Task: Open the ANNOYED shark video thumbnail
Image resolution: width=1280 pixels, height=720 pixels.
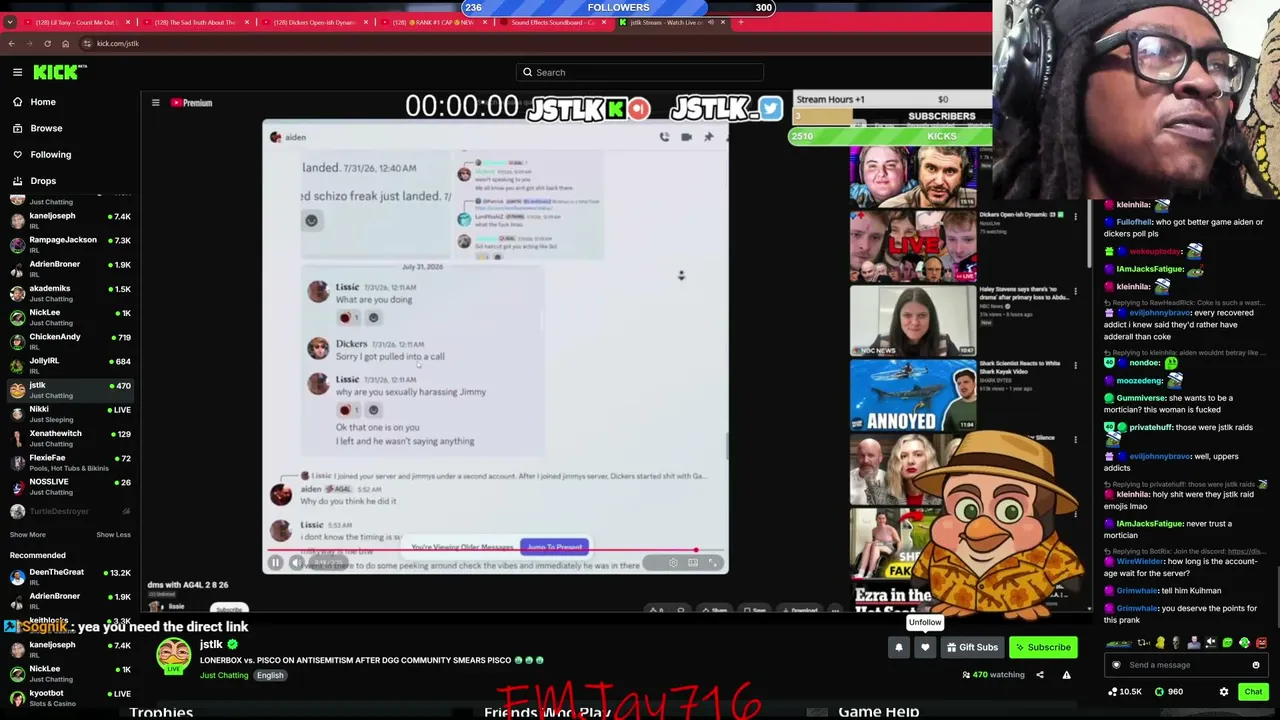Action: 913,396
